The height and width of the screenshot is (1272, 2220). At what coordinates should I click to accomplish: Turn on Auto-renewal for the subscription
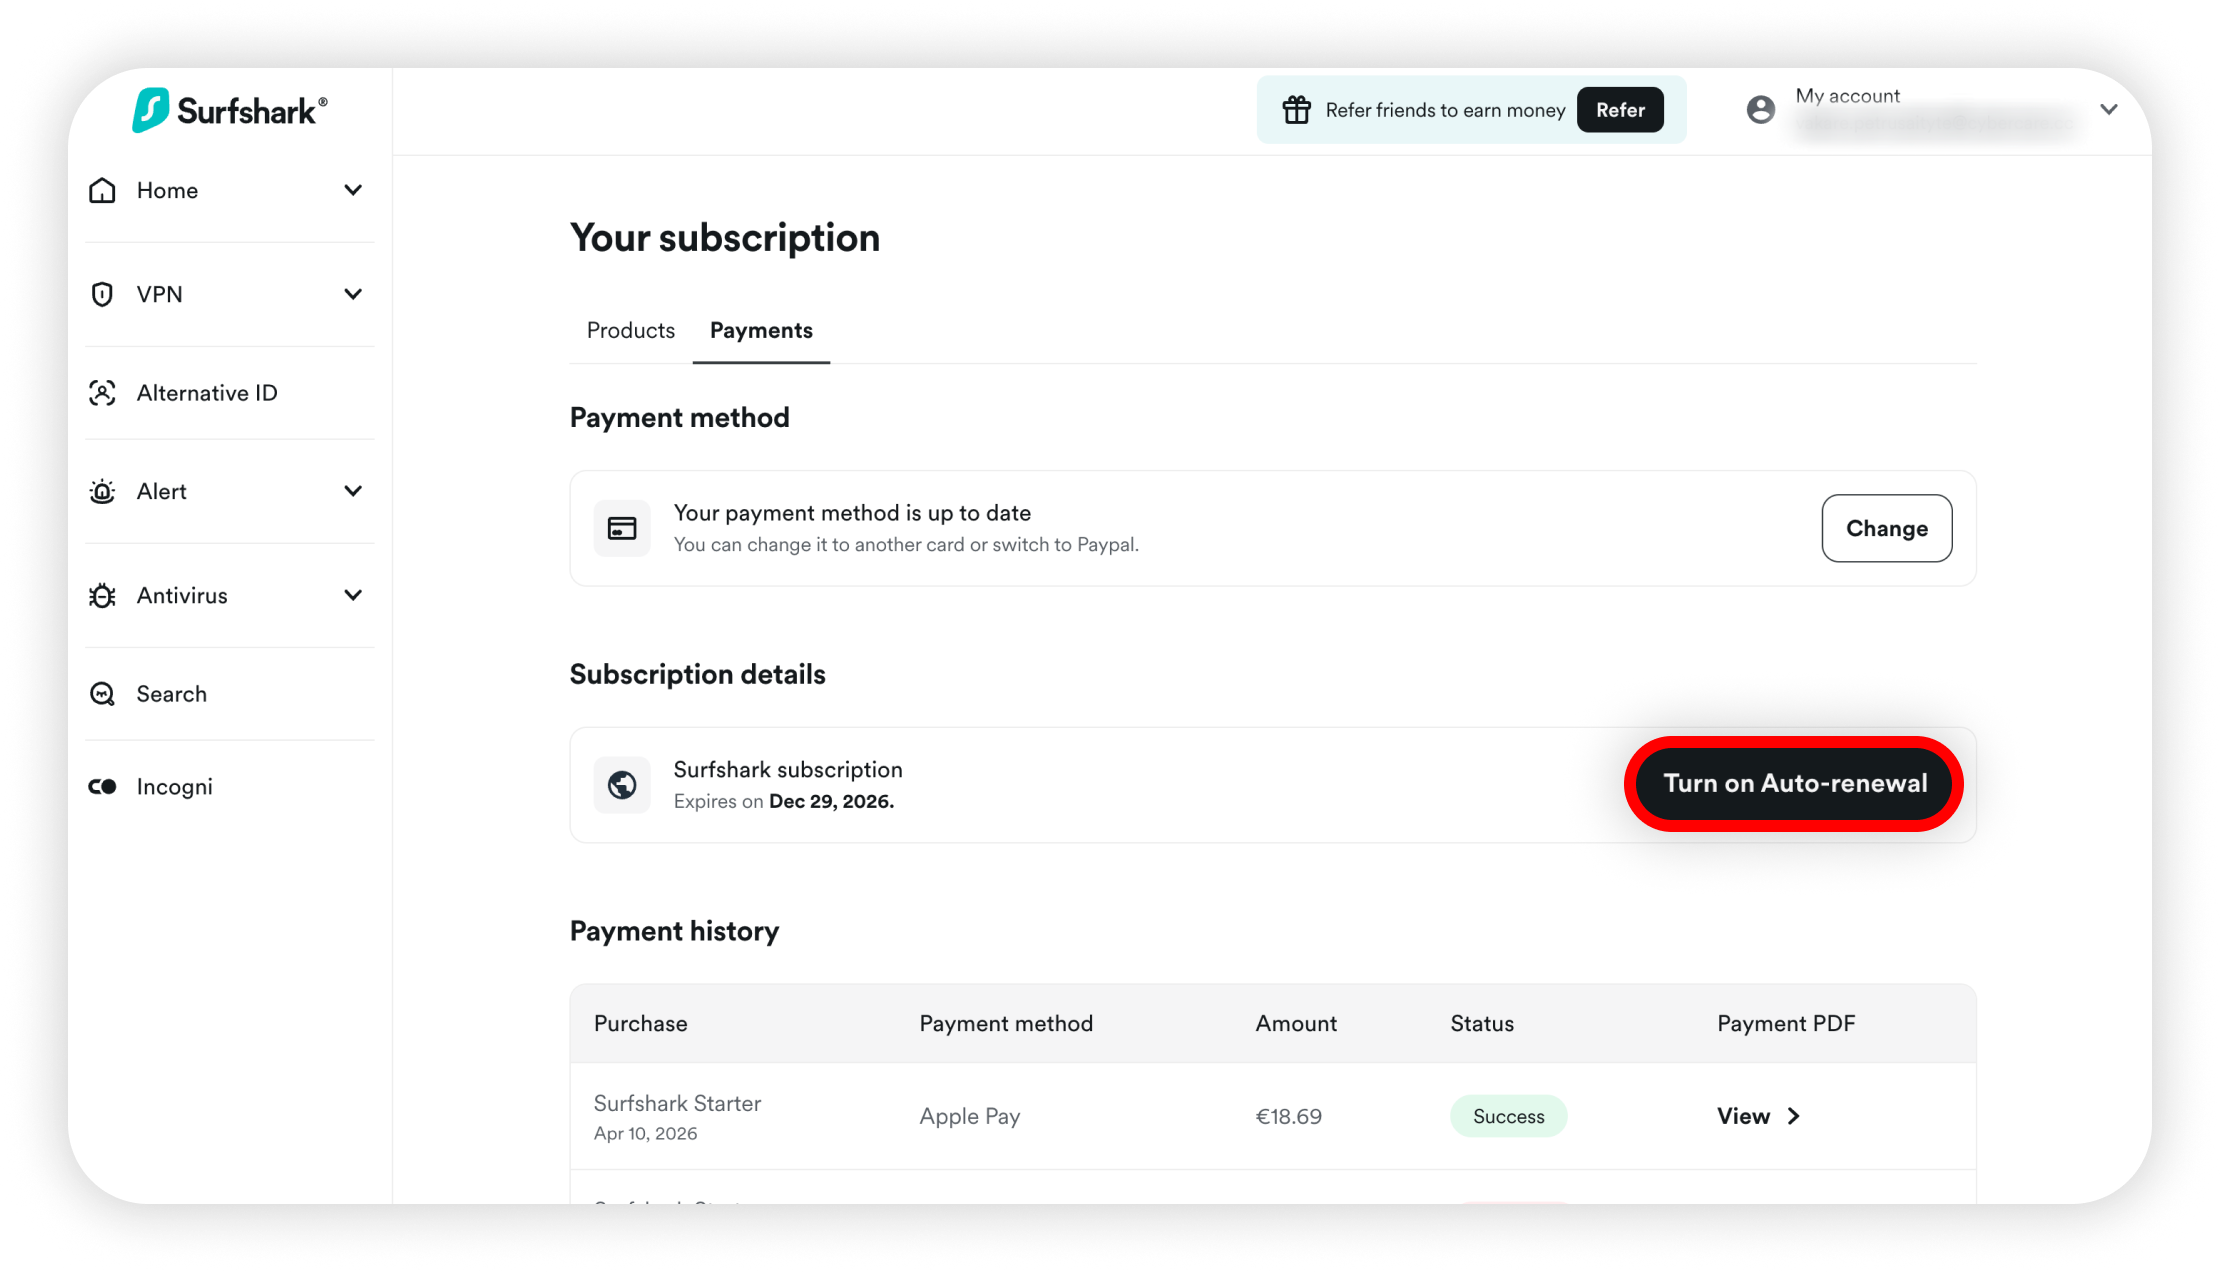[x=1795, y=783]
